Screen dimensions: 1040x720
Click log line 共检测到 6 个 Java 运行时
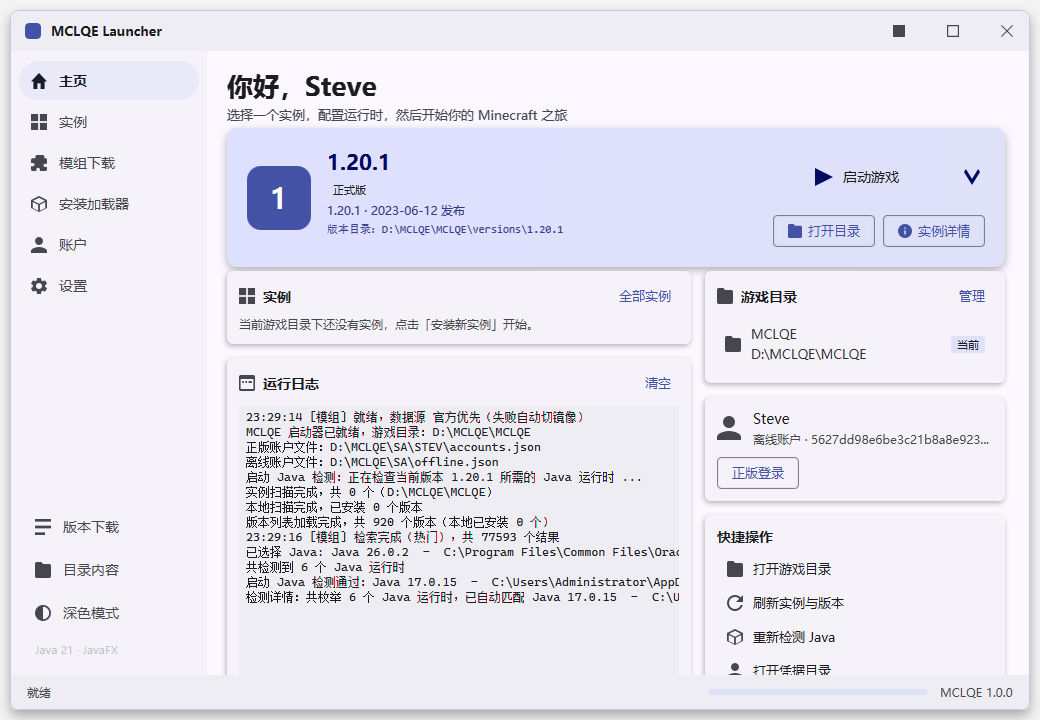pos(325,568)
